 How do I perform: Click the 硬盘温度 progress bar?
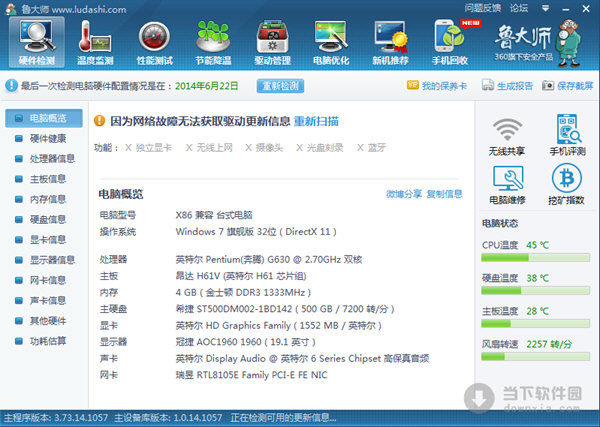535,291
